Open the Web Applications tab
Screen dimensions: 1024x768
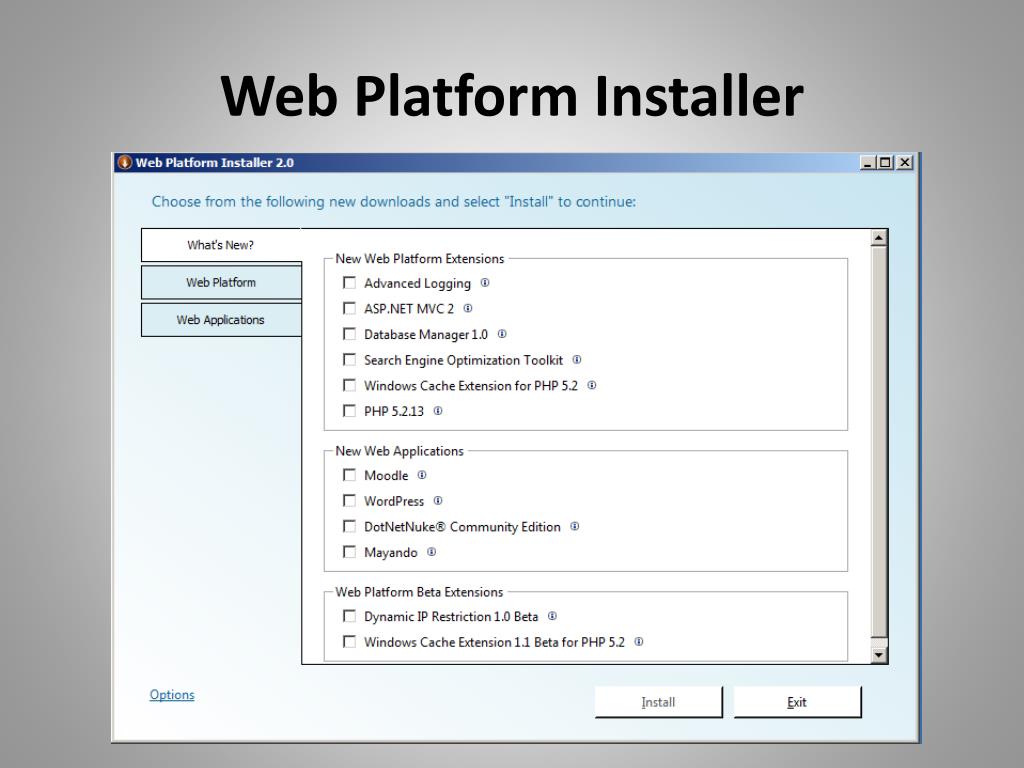tap(221, 319)
